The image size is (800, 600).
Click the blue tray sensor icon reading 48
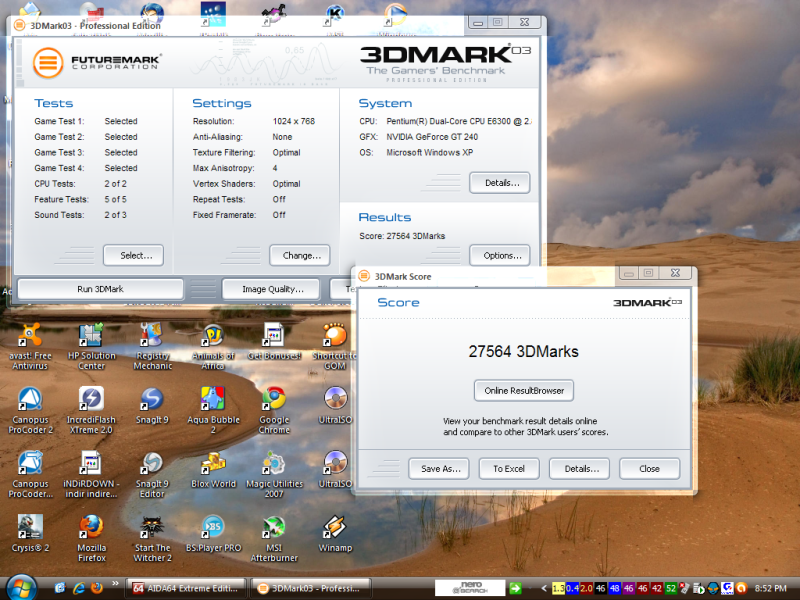615,588
